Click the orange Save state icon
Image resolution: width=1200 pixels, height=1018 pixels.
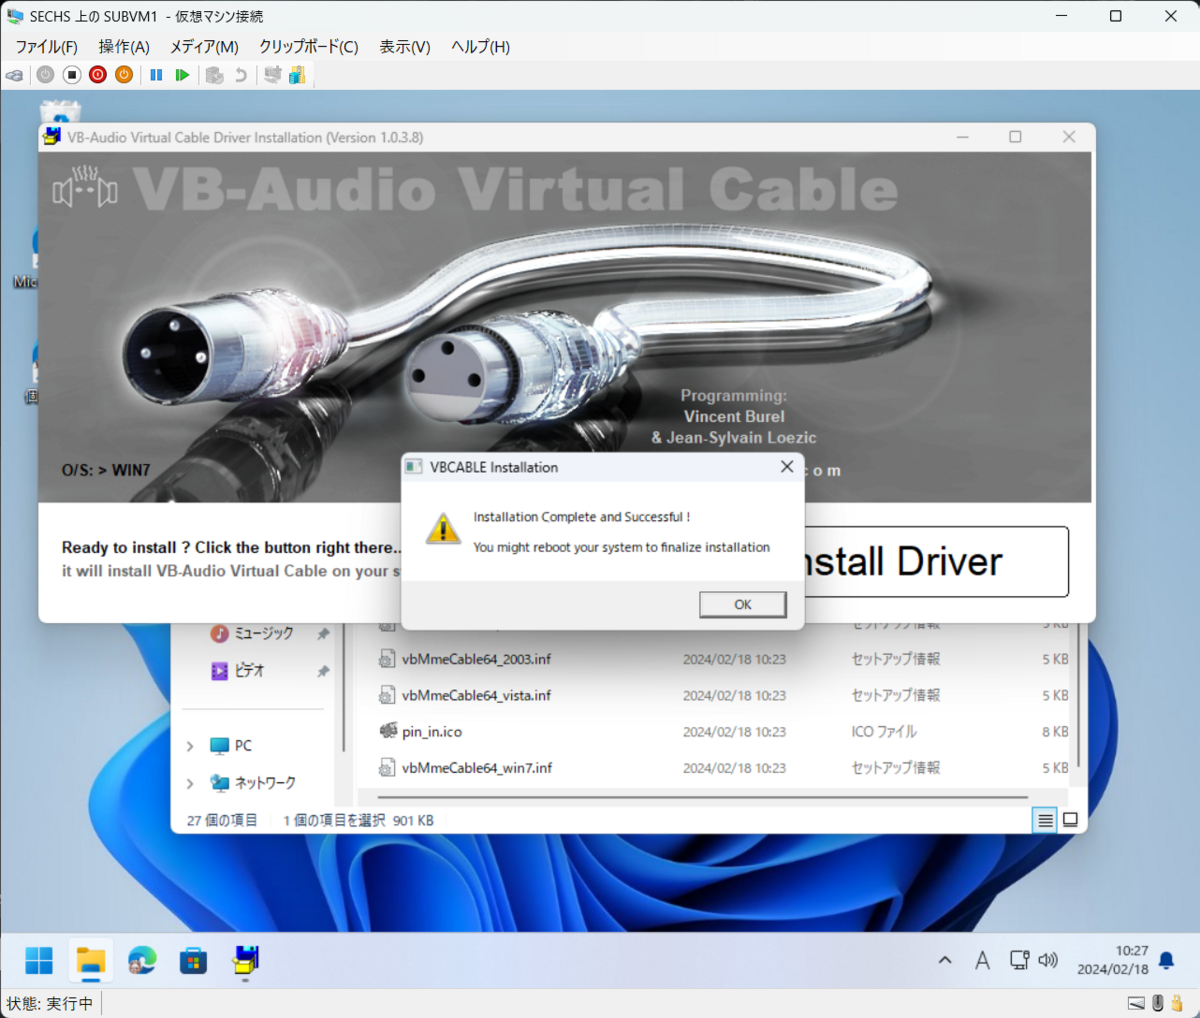[x=124, y=75]
